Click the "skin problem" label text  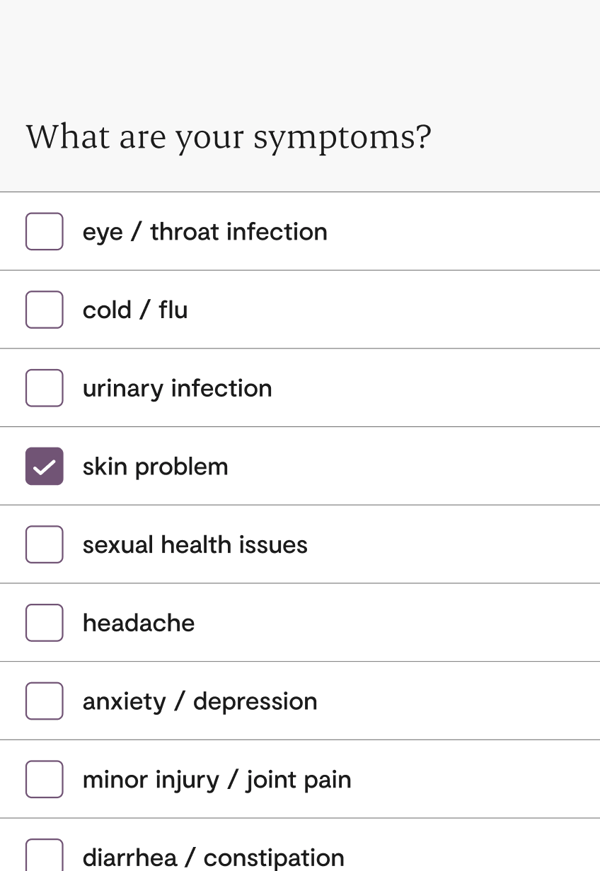coord(155,466)
